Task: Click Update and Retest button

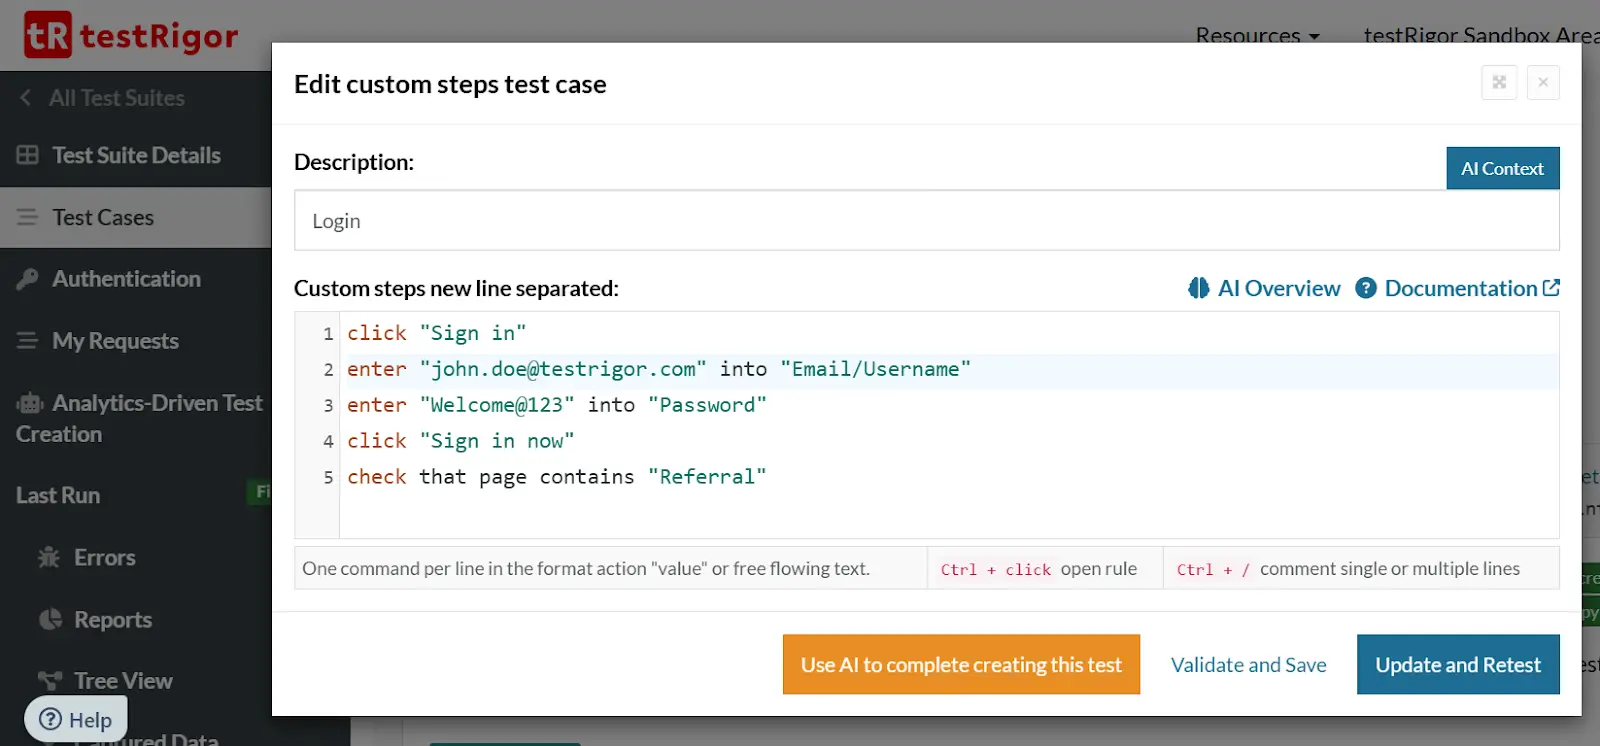Action: click(x=1457, y=665)
